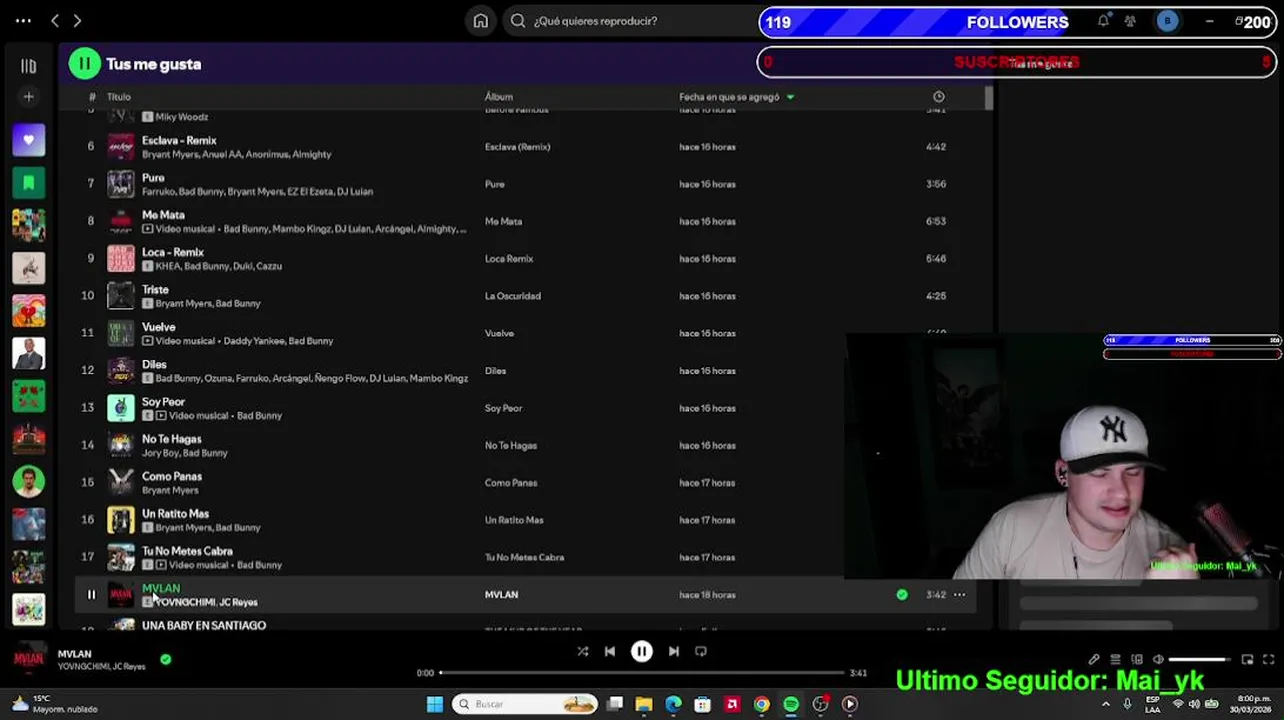Skip to the previous track
The image size is (1284, 720).
pyautogui.click(x=610, y=651)
